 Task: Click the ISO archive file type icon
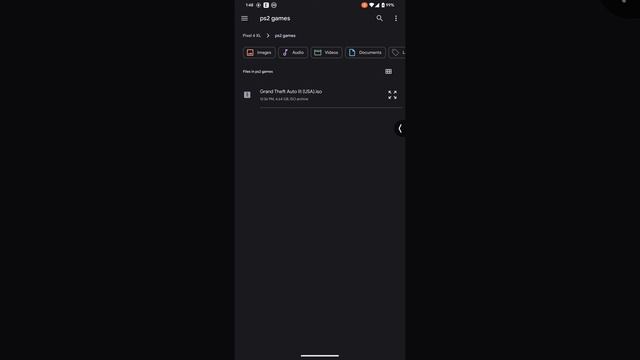247,95
